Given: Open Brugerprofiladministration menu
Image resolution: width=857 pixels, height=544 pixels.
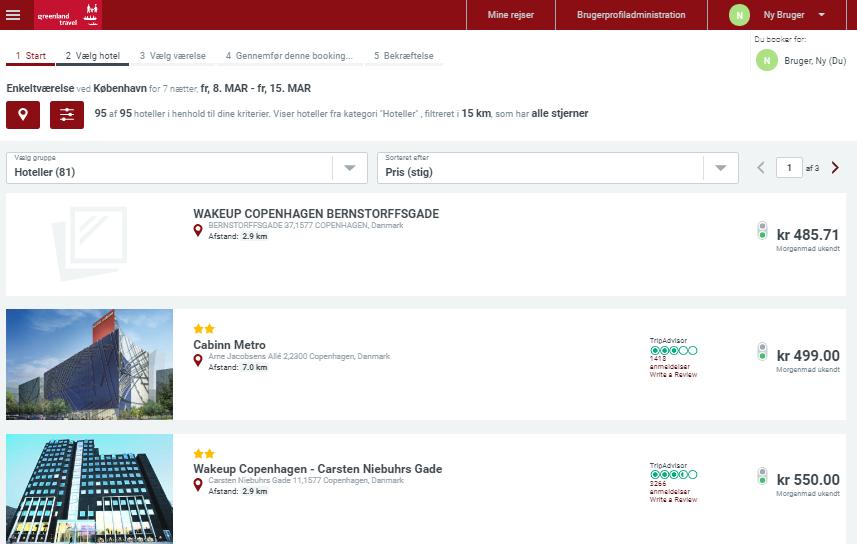Looking at the screenshot, I should [631, 15].
